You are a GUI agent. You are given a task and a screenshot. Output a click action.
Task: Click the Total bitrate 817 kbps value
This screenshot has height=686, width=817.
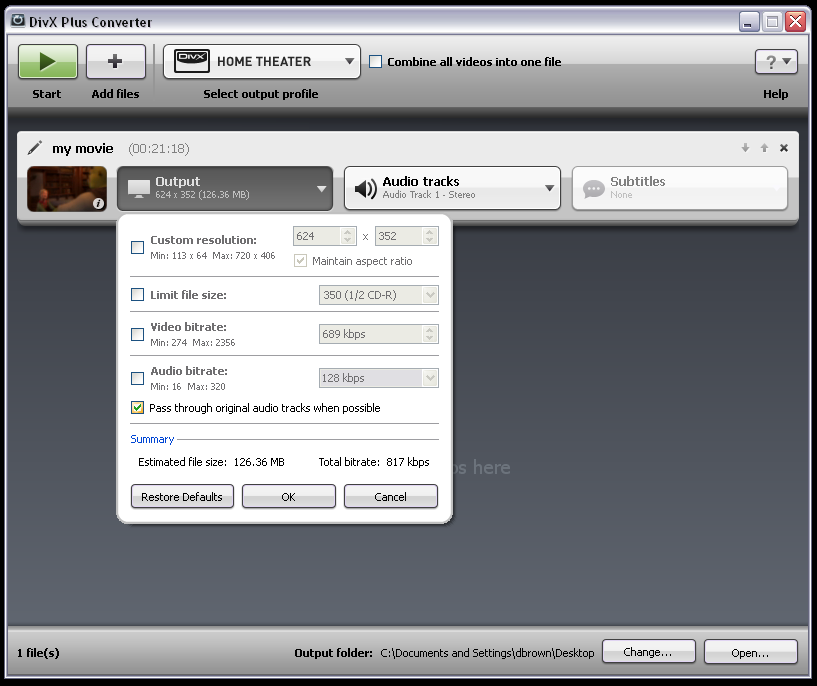click(407, 462)
